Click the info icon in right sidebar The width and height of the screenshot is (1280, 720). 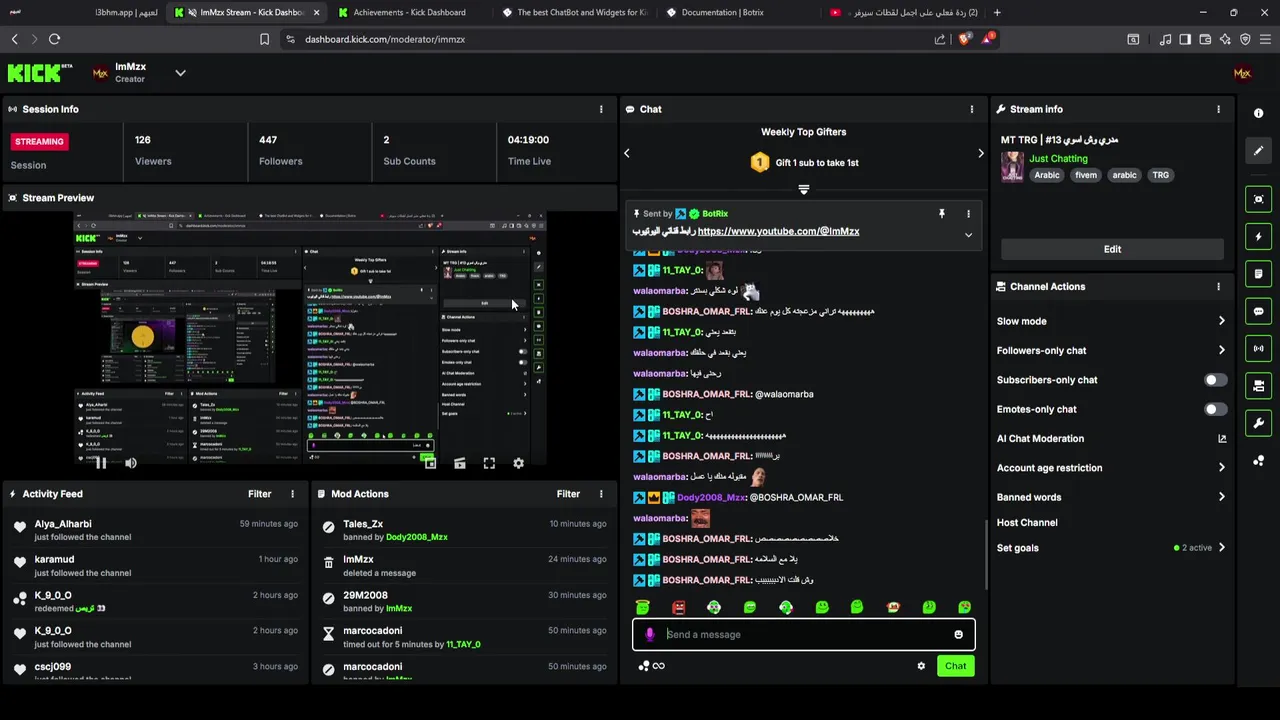(1259, 113)
